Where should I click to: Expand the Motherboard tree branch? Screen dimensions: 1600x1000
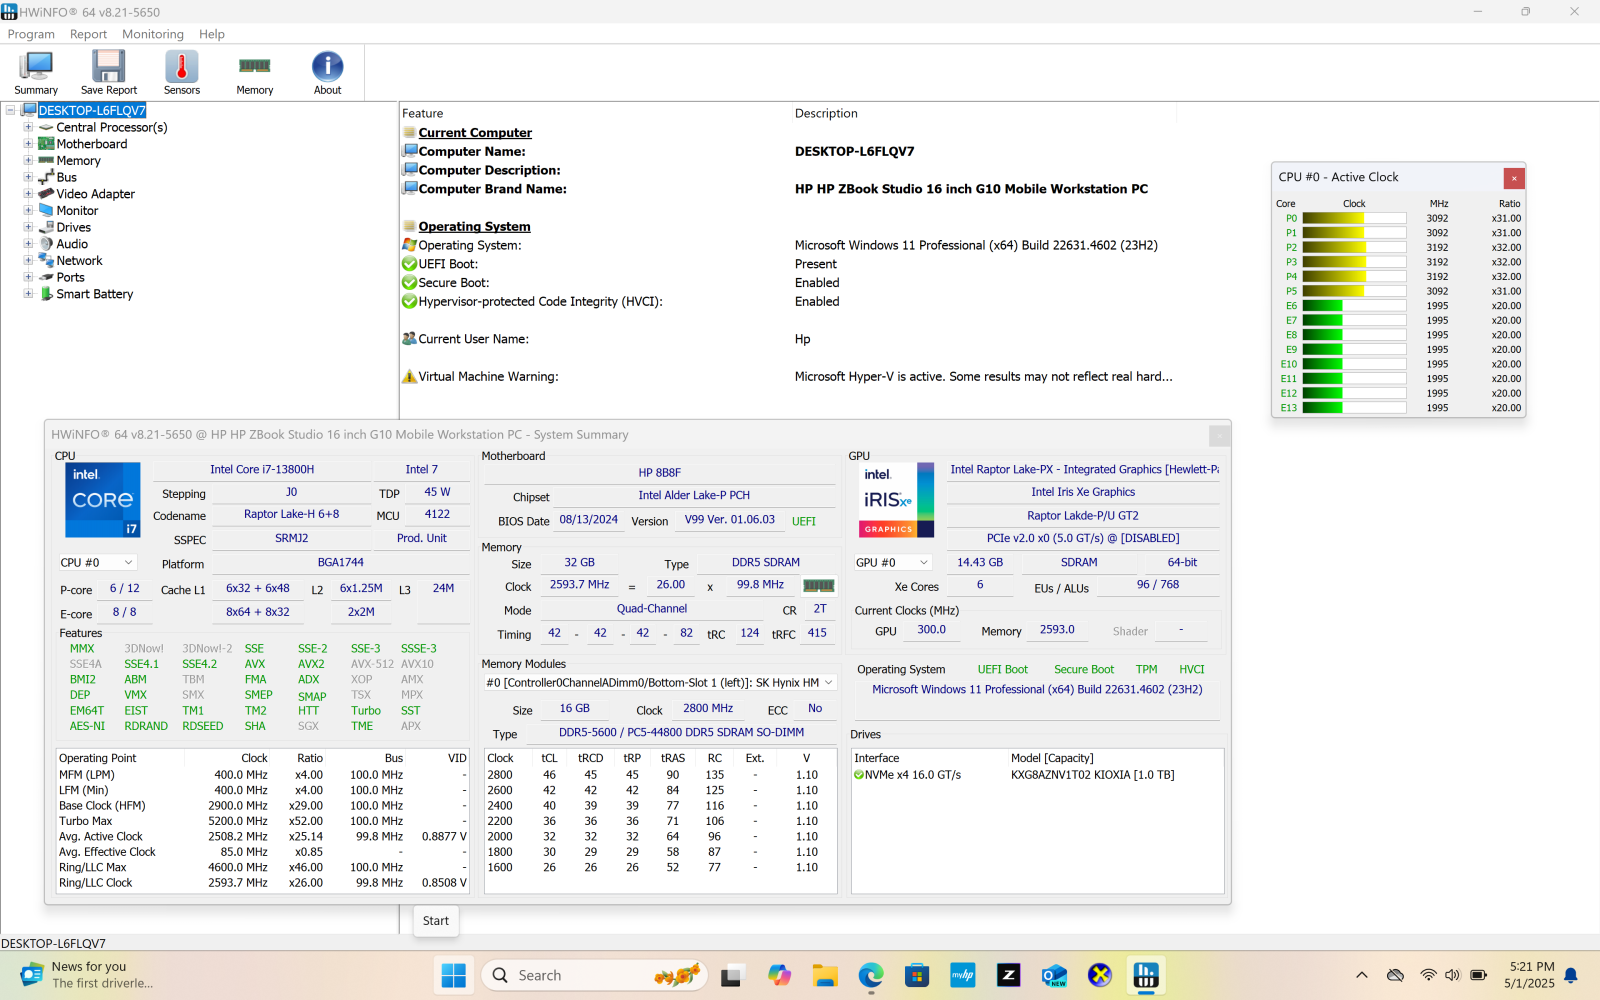pos(28,144)
